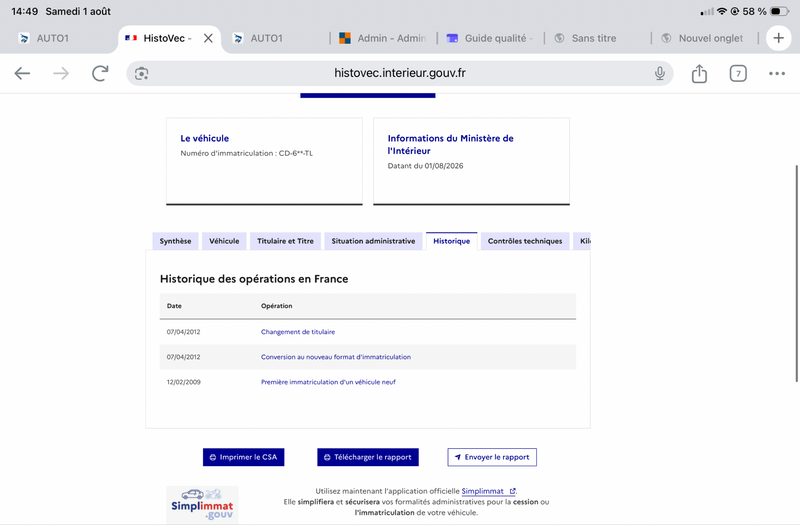Click Première immatriculation d'un véhicule neuf

(x=328, y=382)
